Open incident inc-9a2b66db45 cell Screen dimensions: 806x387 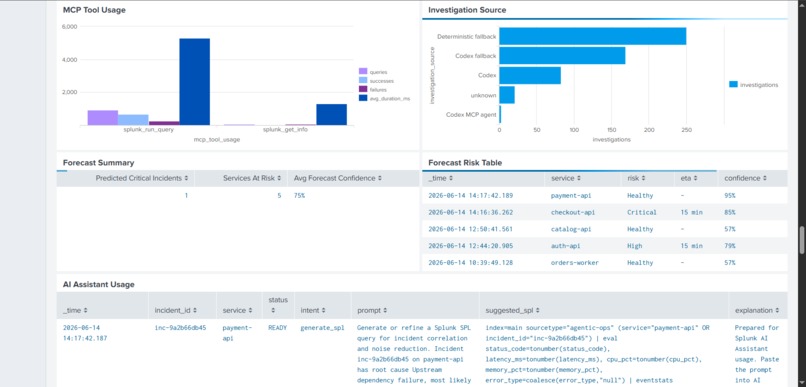[x=180, y=327]
